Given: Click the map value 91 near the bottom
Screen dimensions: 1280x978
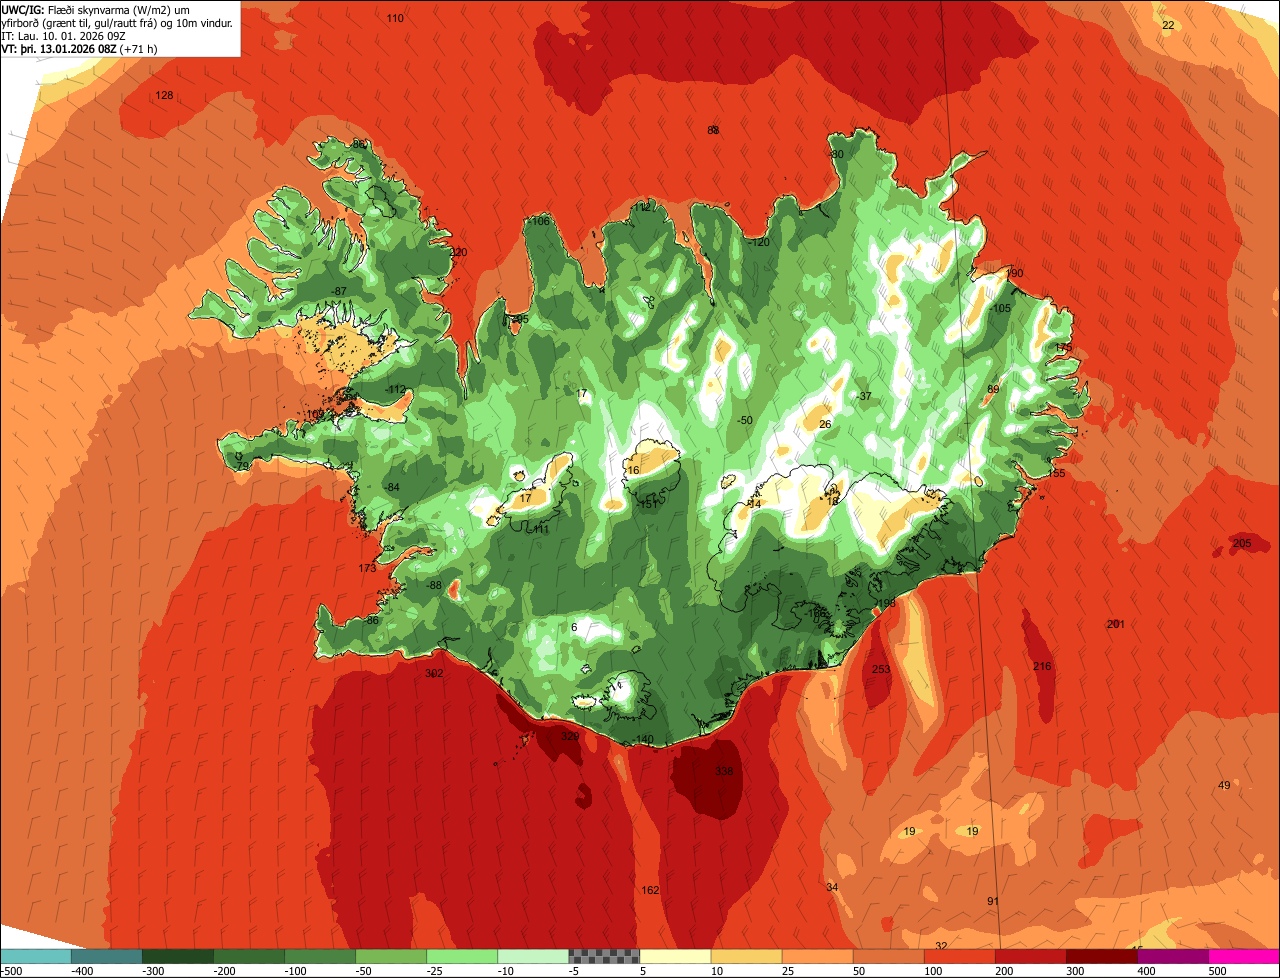Looking at the screenshot, I should click(993, 901).
